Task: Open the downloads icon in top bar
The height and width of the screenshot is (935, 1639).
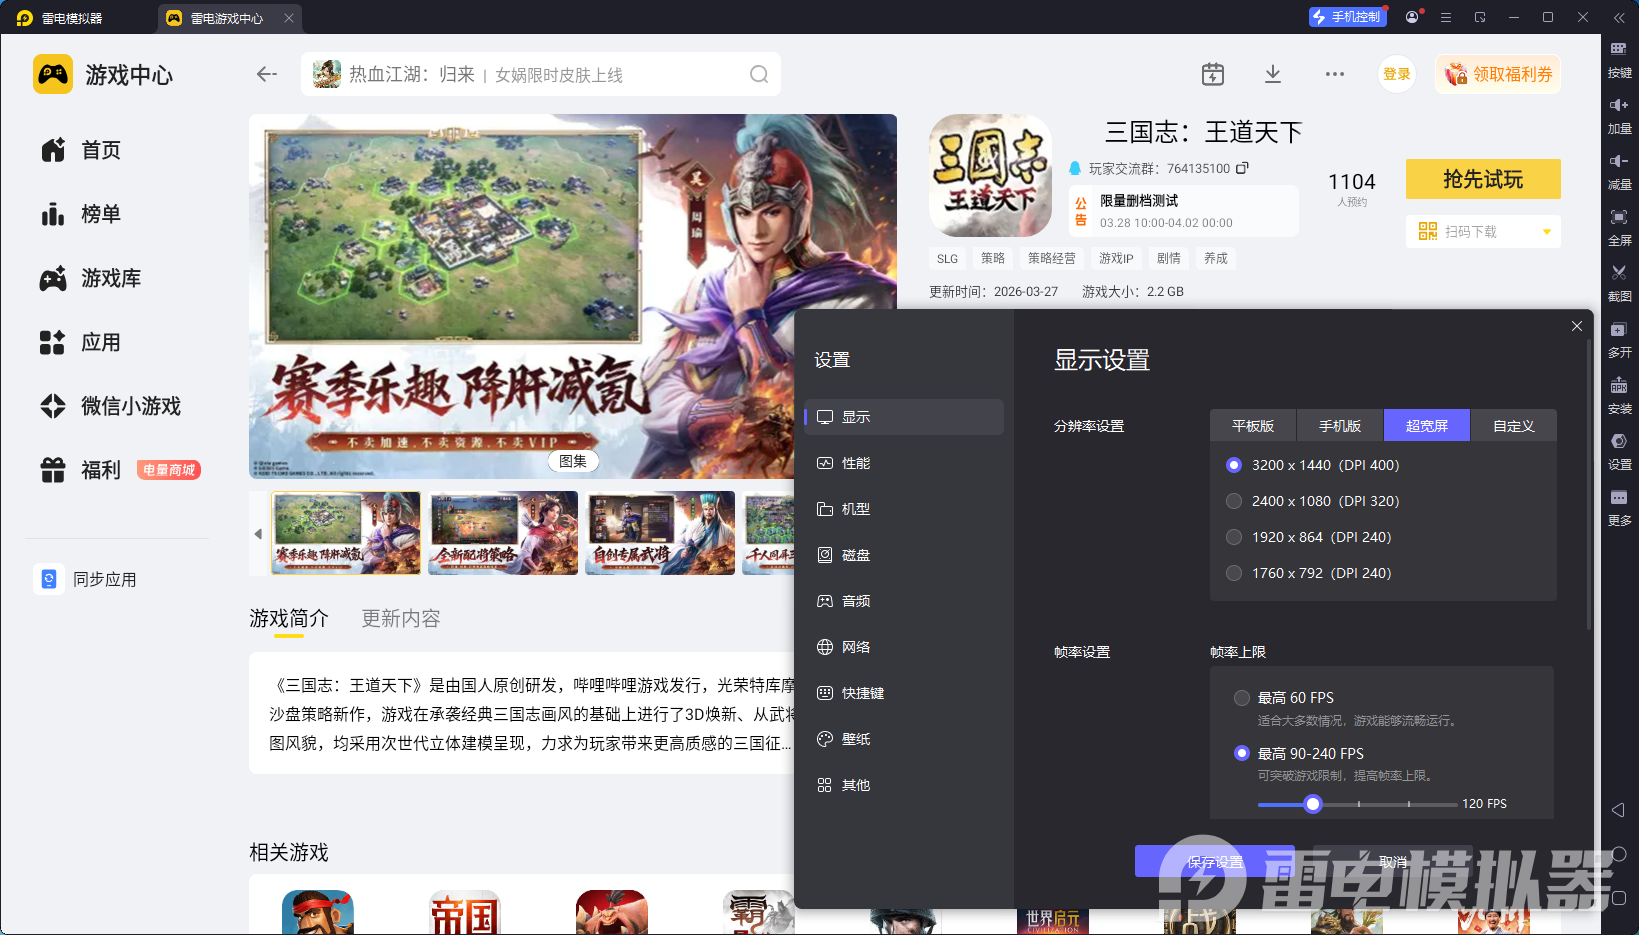Action: [x=1273, y=74]
